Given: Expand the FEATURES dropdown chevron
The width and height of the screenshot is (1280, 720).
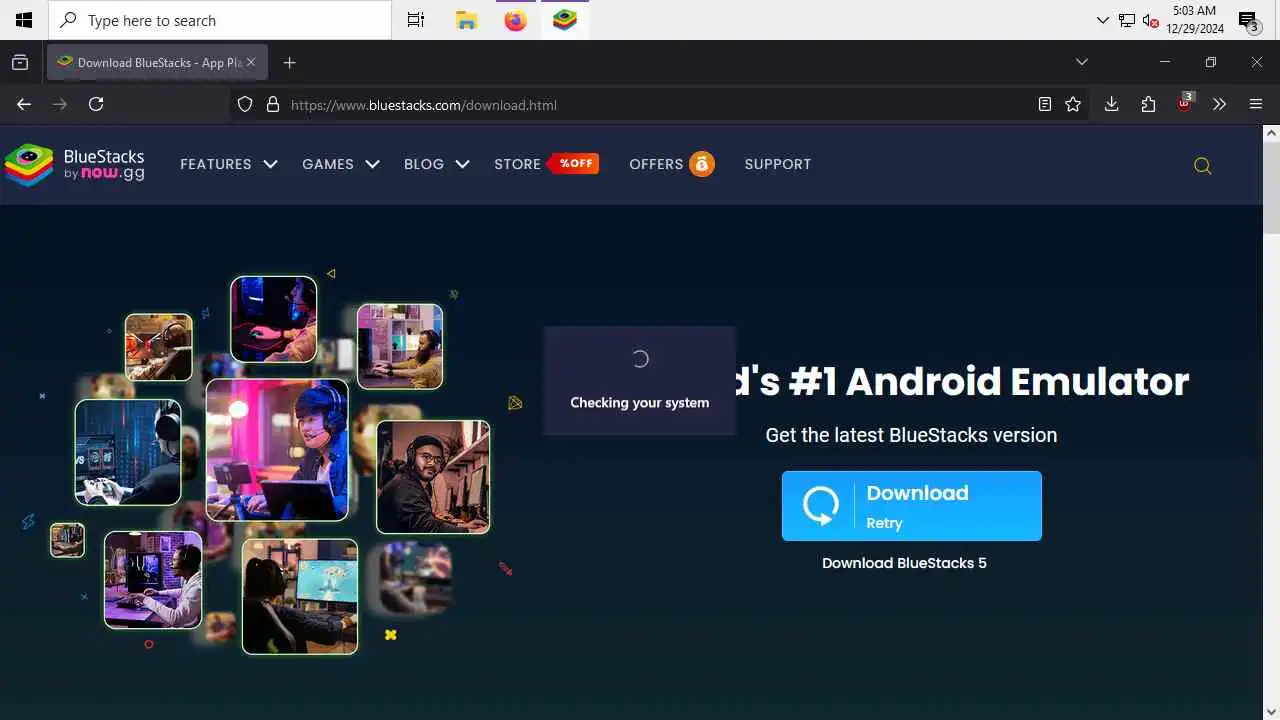Looking at the screenshot, I should coord(270,164).
